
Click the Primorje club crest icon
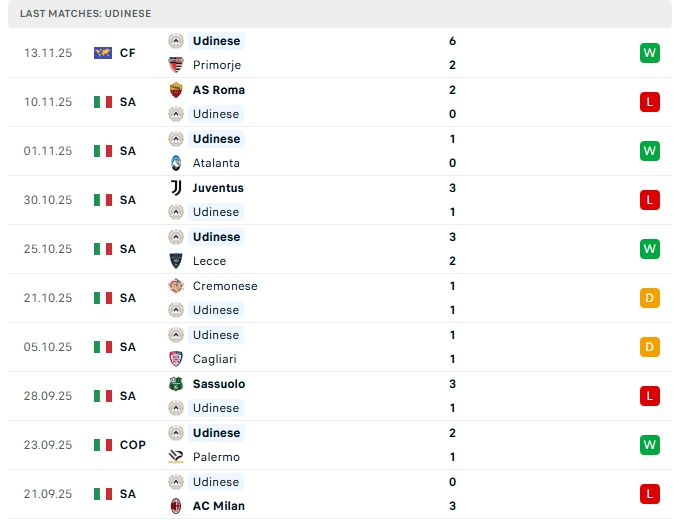(x=176, y=65)
